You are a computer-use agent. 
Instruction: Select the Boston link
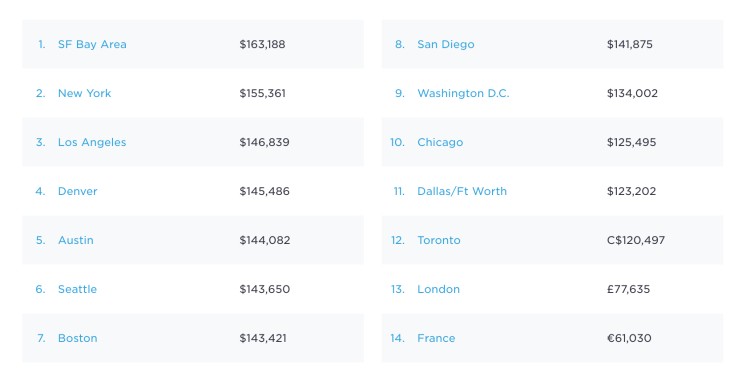click(x=77, y=338)
